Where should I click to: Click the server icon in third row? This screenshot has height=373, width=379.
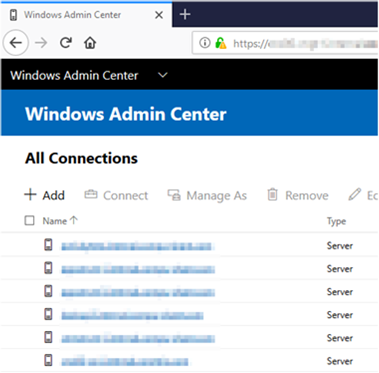coord(48,291)
